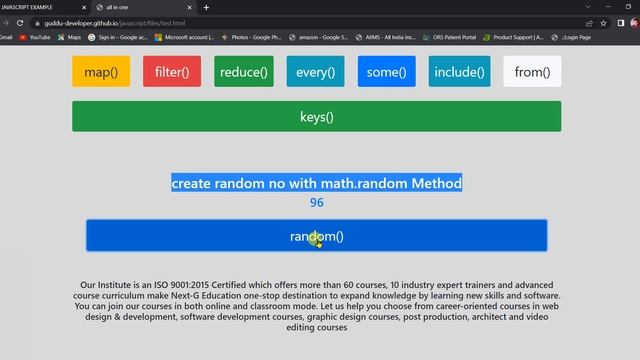Viewport: 640px width, 360px height.
Task: Toggle browser side panel
Action: click(621, 23)
